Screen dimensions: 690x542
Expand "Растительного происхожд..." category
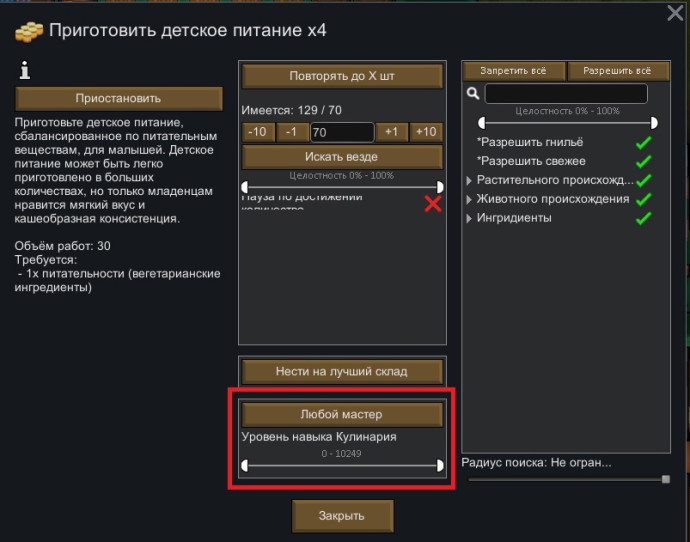471,181
